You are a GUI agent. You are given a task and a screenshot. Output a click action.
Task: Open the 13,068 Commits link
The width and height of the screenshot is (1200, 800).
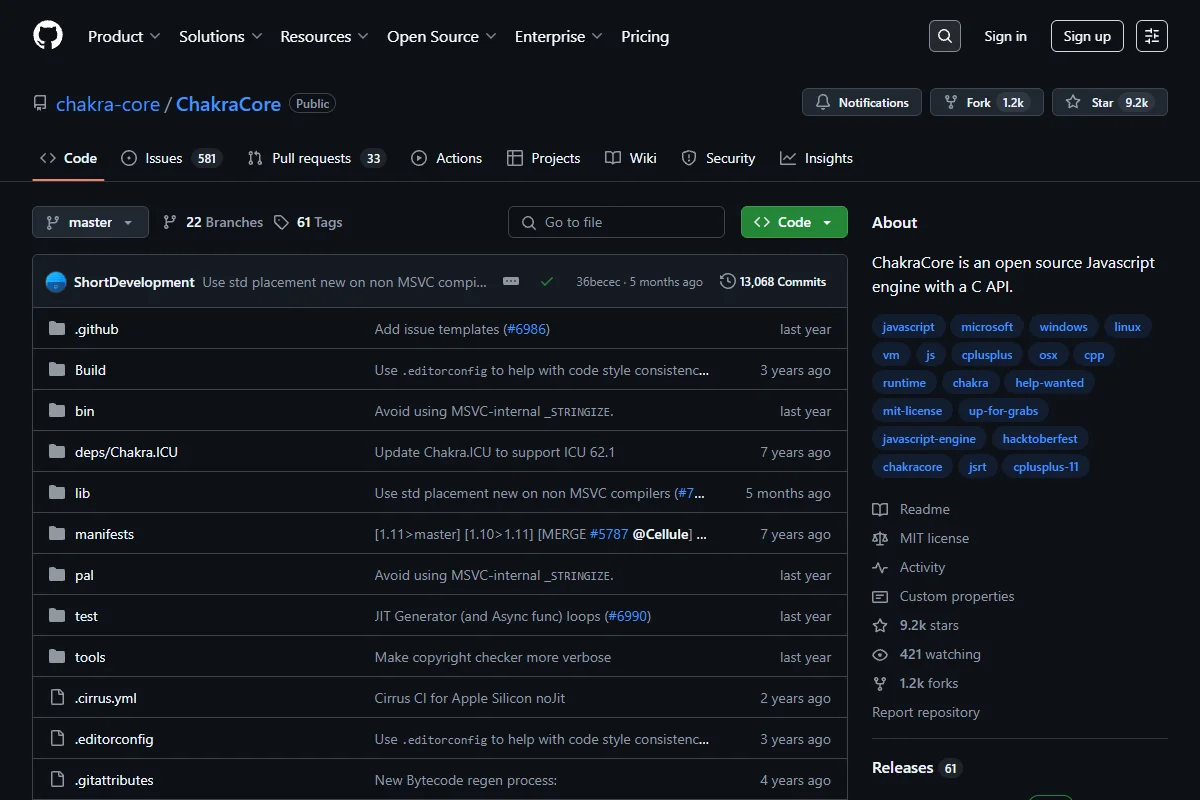[773, 282]
